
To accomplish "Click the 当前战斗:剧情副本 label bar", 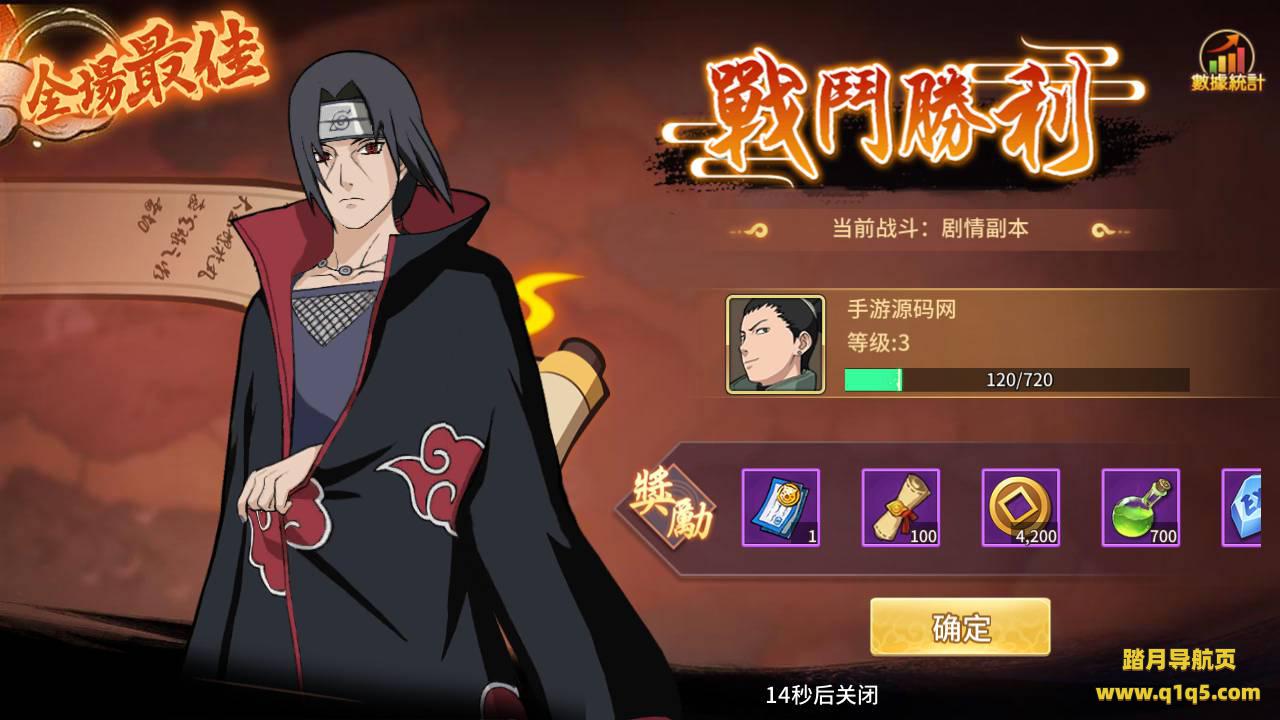I will (x=930, y=229).
